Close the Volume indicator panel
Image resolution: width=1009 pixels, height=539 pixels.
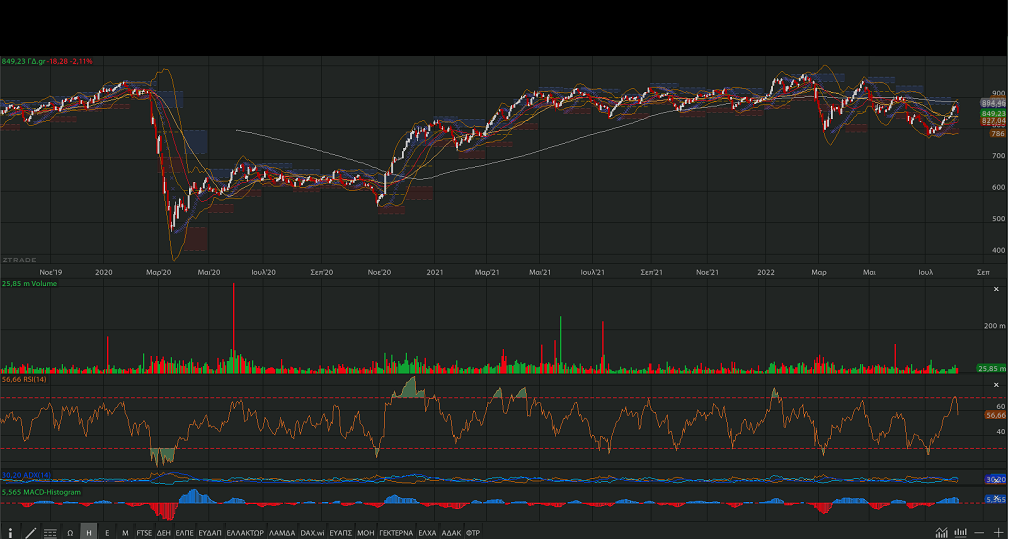pyautogui.click(x=995, y=289)
